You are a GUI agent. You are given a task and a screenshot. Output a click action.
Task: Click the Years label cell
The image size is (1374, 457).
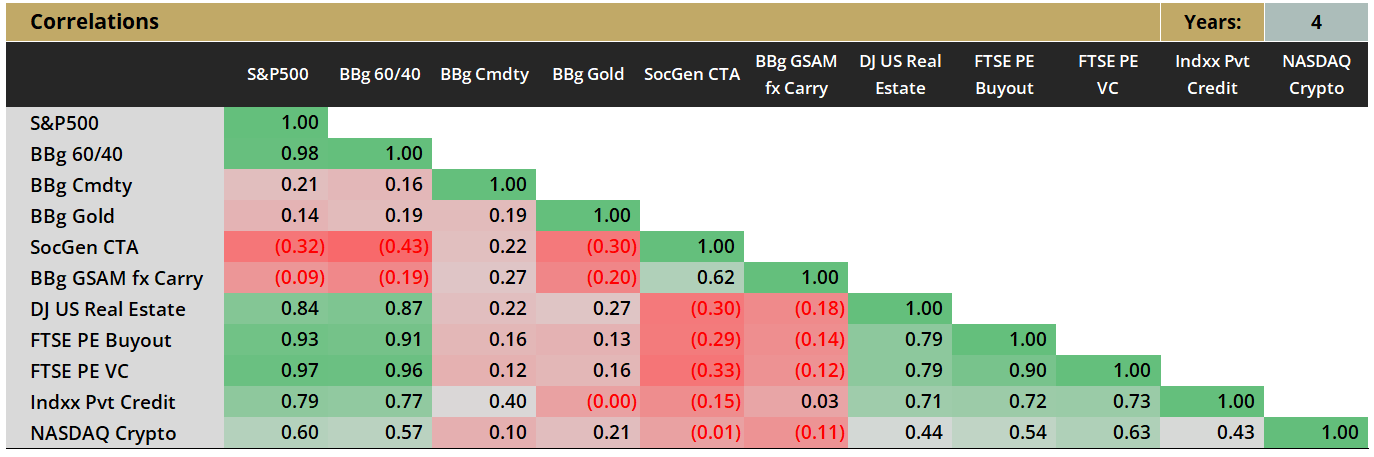[1212, 21]
